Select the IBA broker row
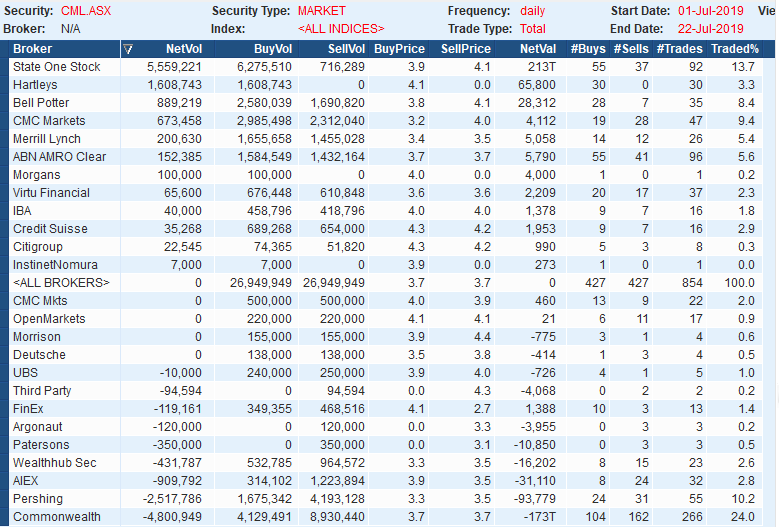 click(386, 211)
